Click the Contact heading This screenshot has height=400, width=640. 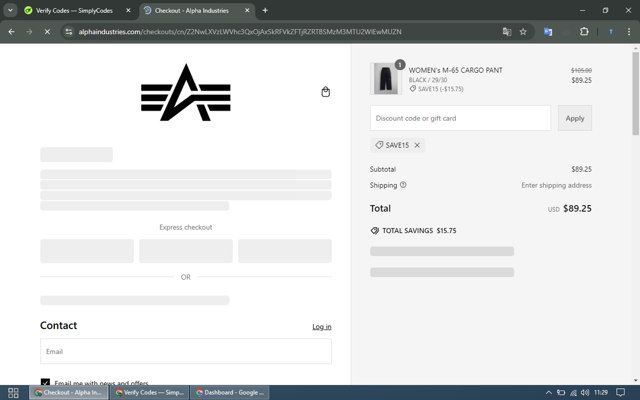pyautogui.click(x=58, y=325)
